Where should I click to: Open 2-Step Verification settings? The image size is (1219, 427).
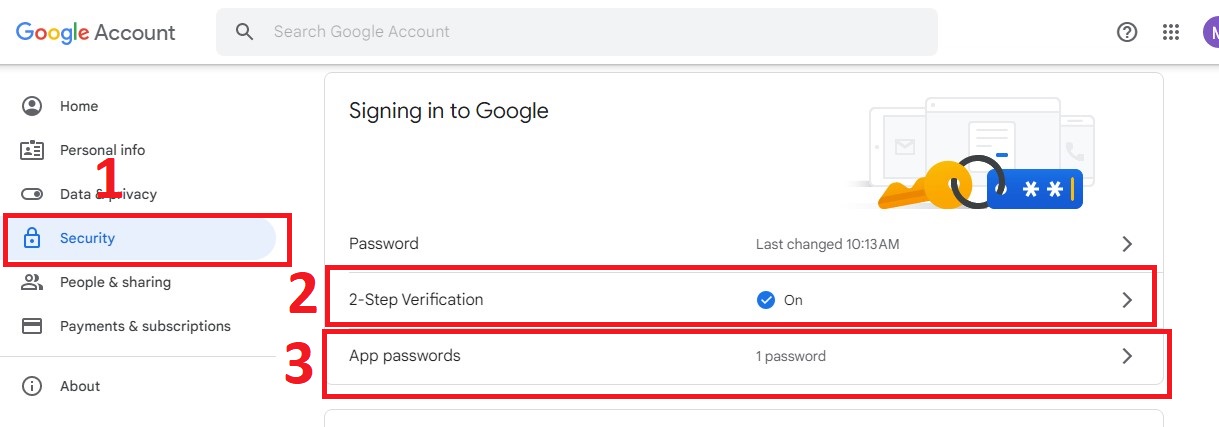pyautogui.click(x=744, y=300)
